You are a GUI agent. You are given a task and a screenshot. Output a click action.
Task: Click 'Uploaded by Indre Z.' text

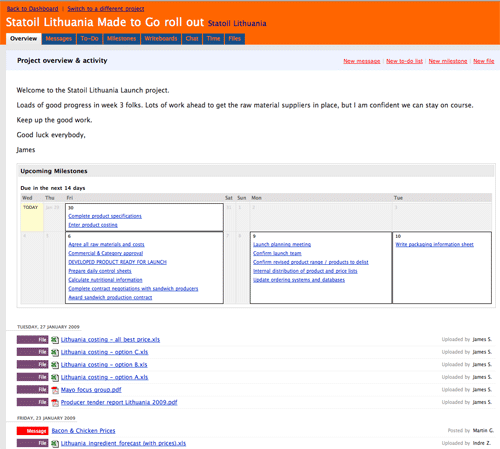466,443
